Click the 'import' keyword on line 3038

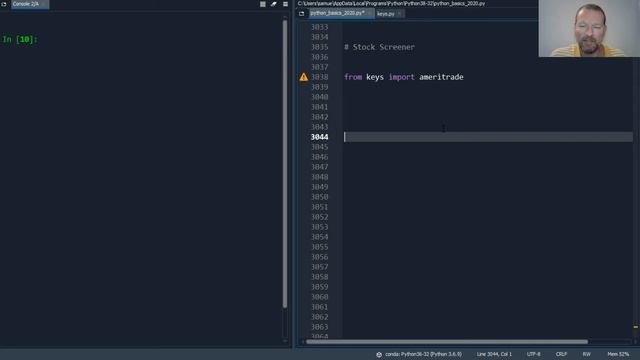401,77
